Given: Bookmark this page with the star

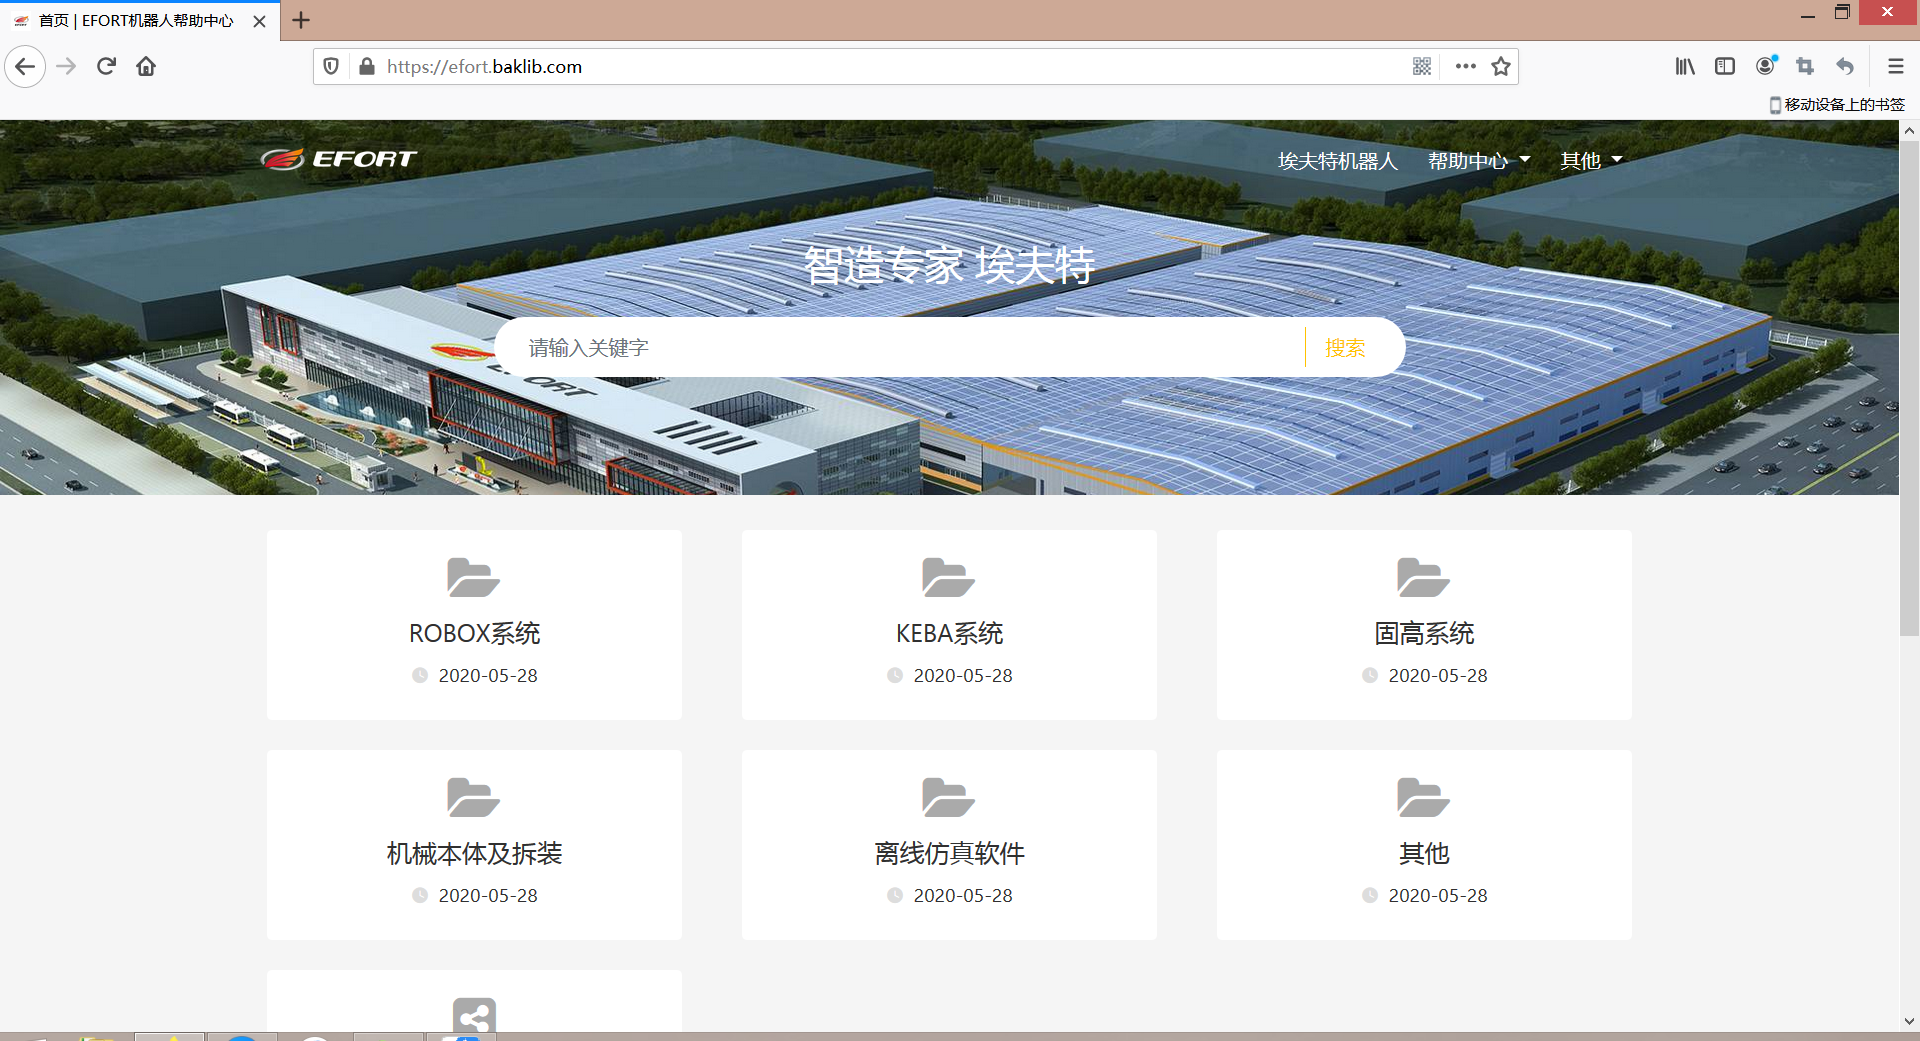Looking at the screenshot, I should pyautogui.click(x=1501, y=67).
